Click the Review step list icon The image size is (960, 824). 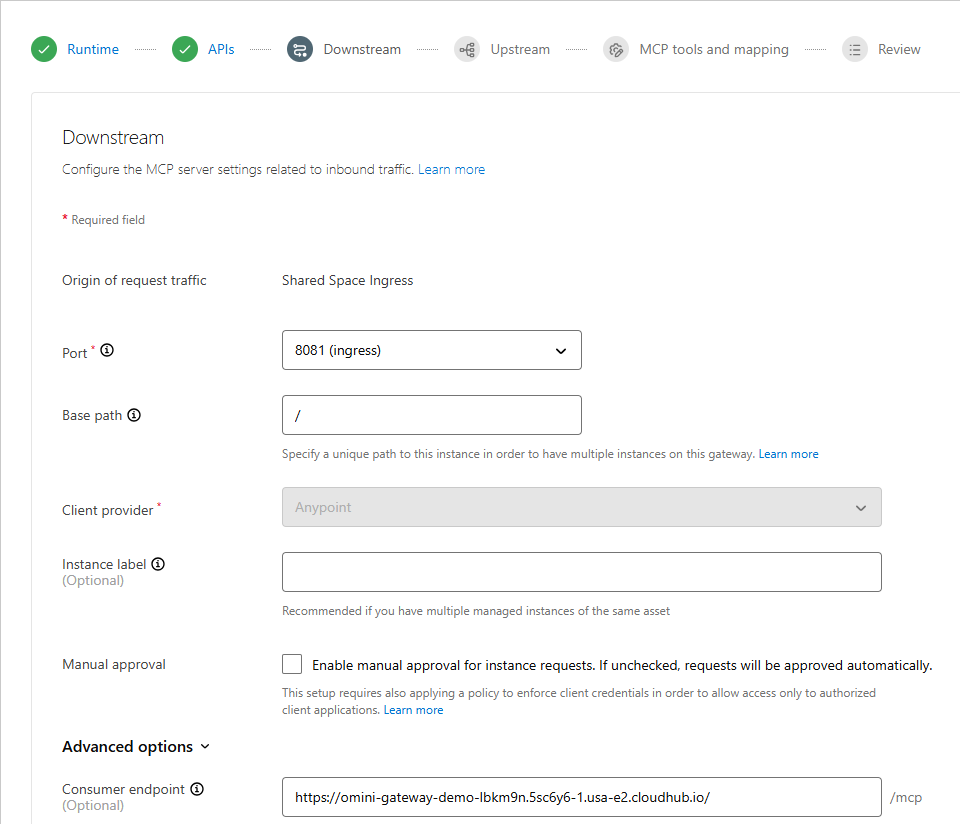855,49
